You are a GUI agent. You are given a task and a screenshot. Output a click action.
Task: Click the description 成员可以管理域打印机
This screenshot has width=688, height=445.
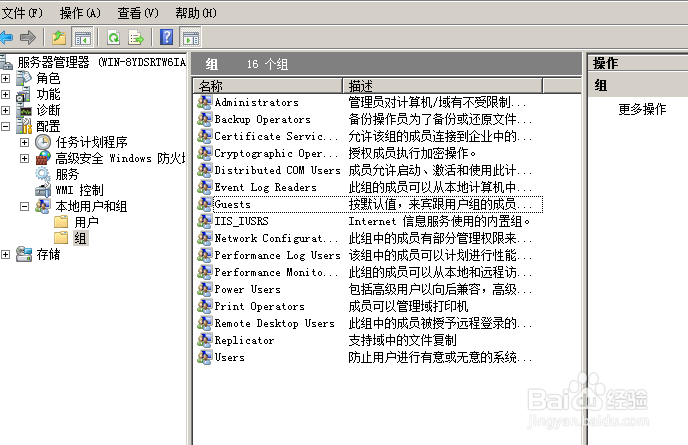pos(408,306)
